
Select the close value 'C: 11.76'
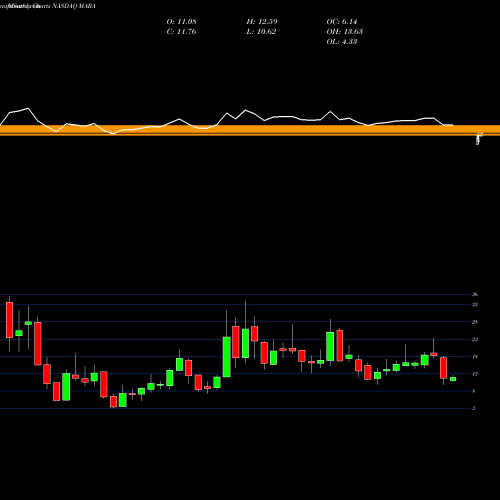click(181, 32)
